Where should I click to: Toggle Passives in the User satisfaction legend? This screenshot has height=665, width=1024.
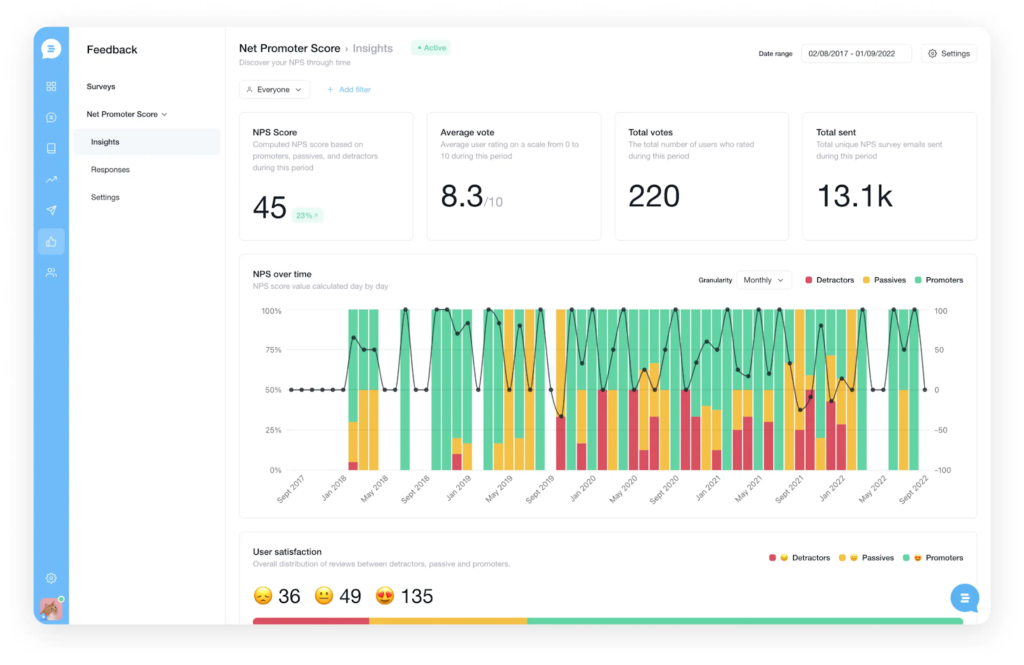click(x=866, y=558)
